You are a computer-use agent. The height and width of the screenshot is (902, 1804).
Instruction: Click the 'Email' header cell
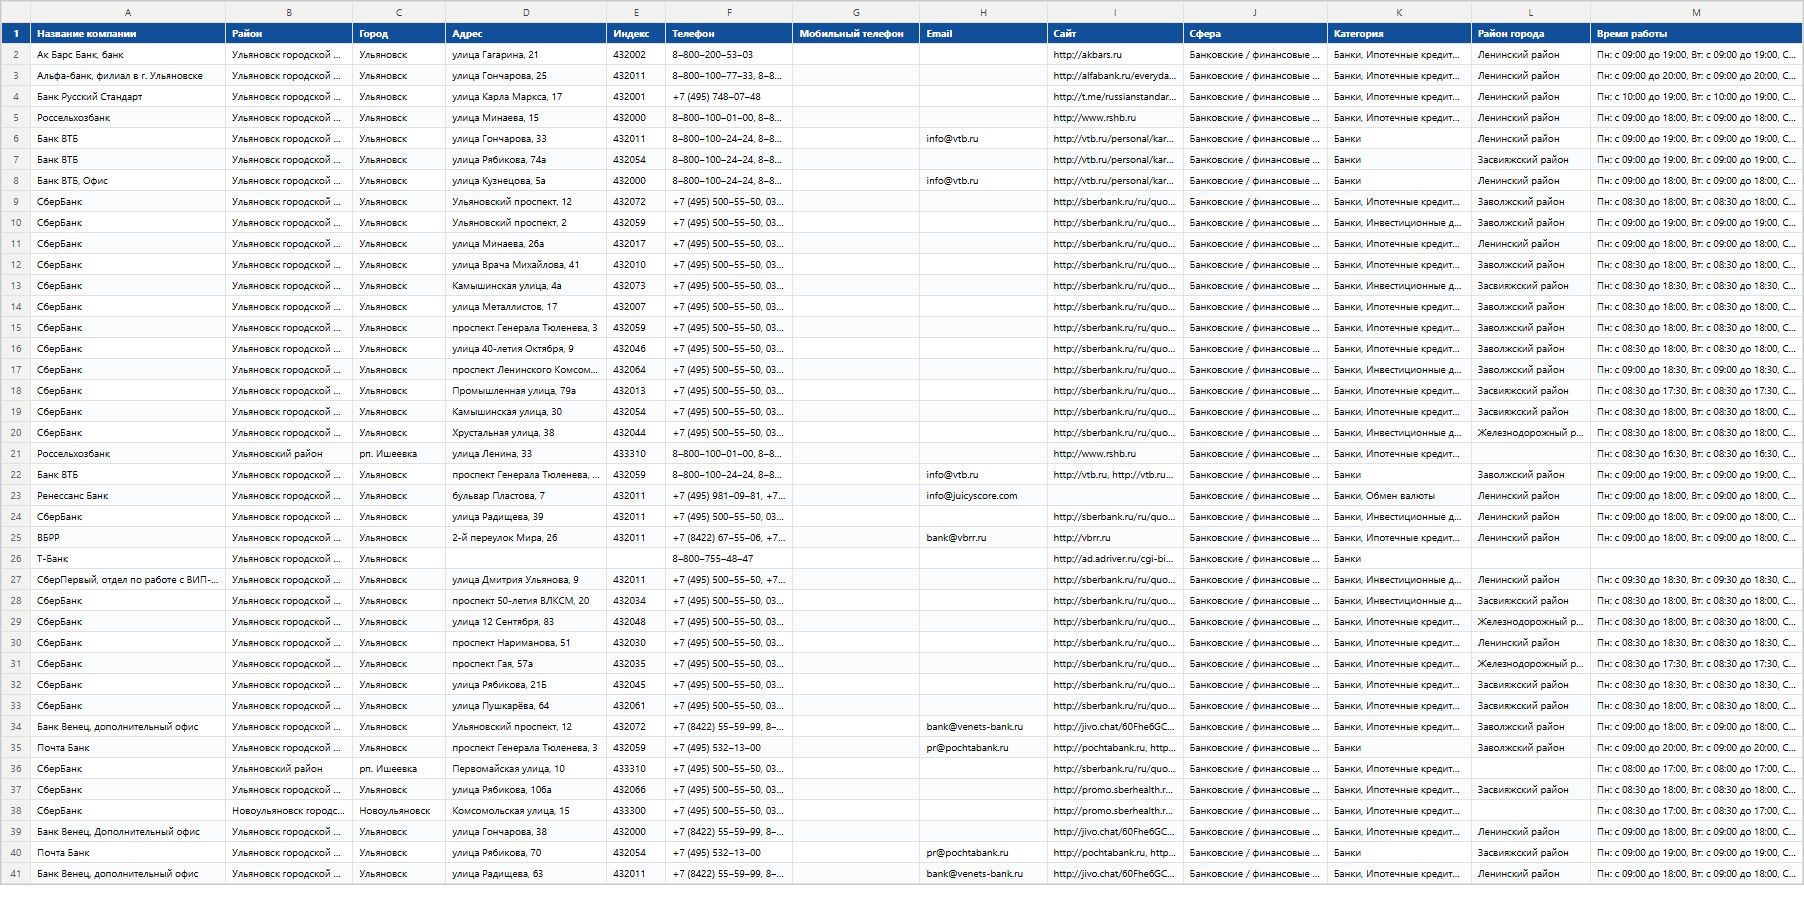tap(983, 33)
